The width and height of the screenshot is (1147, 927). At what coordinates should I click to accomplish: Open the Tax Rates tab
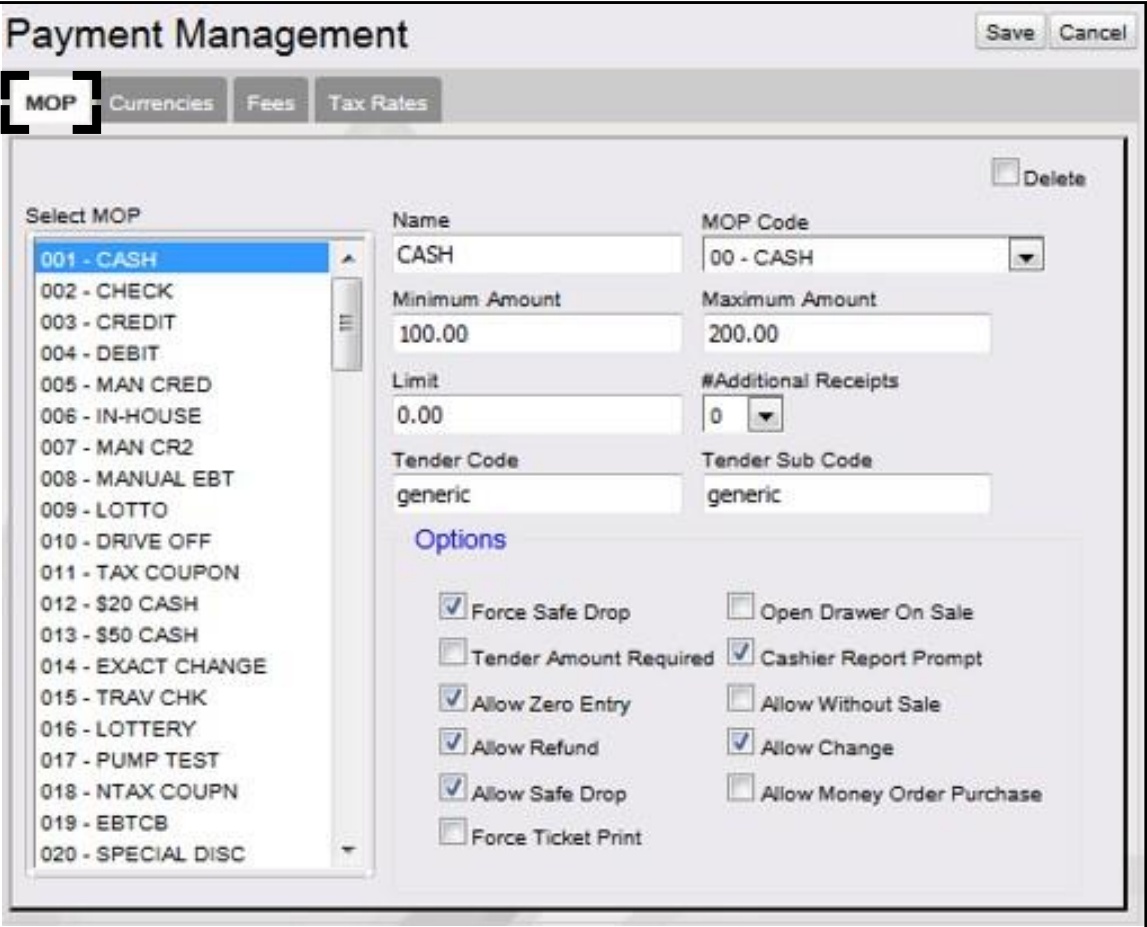pos(377,102)
